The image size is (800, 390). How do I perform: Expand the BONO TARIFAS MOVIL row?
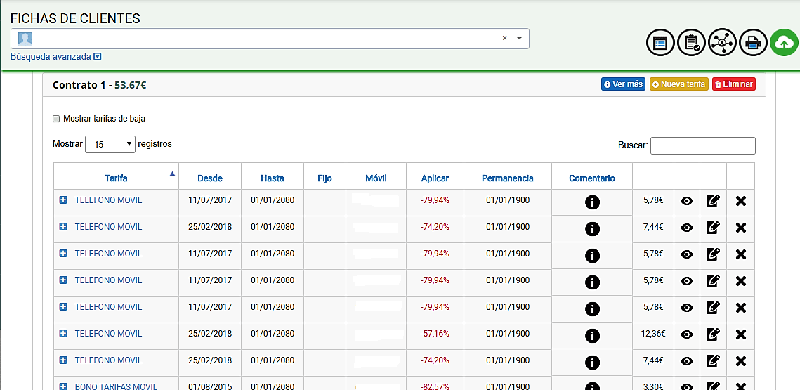pos(63,386)
